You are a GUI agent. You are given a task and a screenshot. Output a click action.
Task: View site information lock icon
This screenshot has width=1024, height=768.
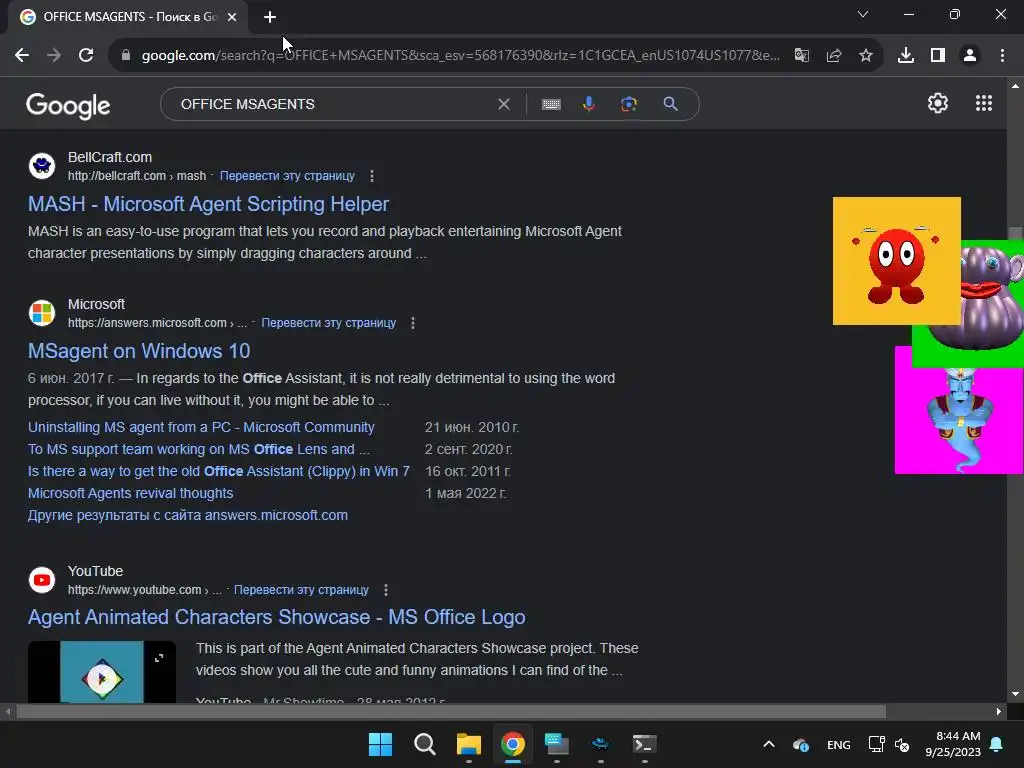pos(125,56)
